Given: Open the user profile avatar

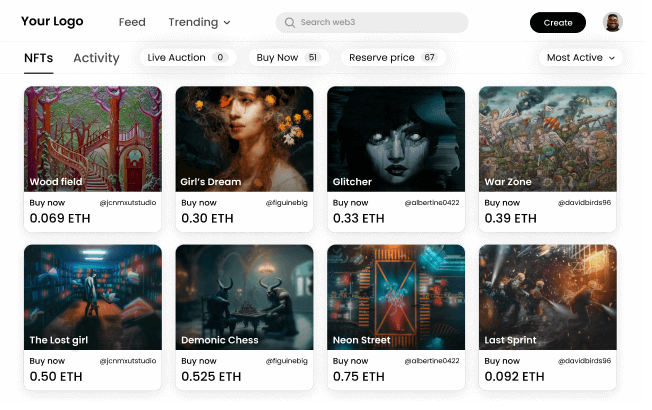Looking at the screenshot, I should (x=612, y=22).
